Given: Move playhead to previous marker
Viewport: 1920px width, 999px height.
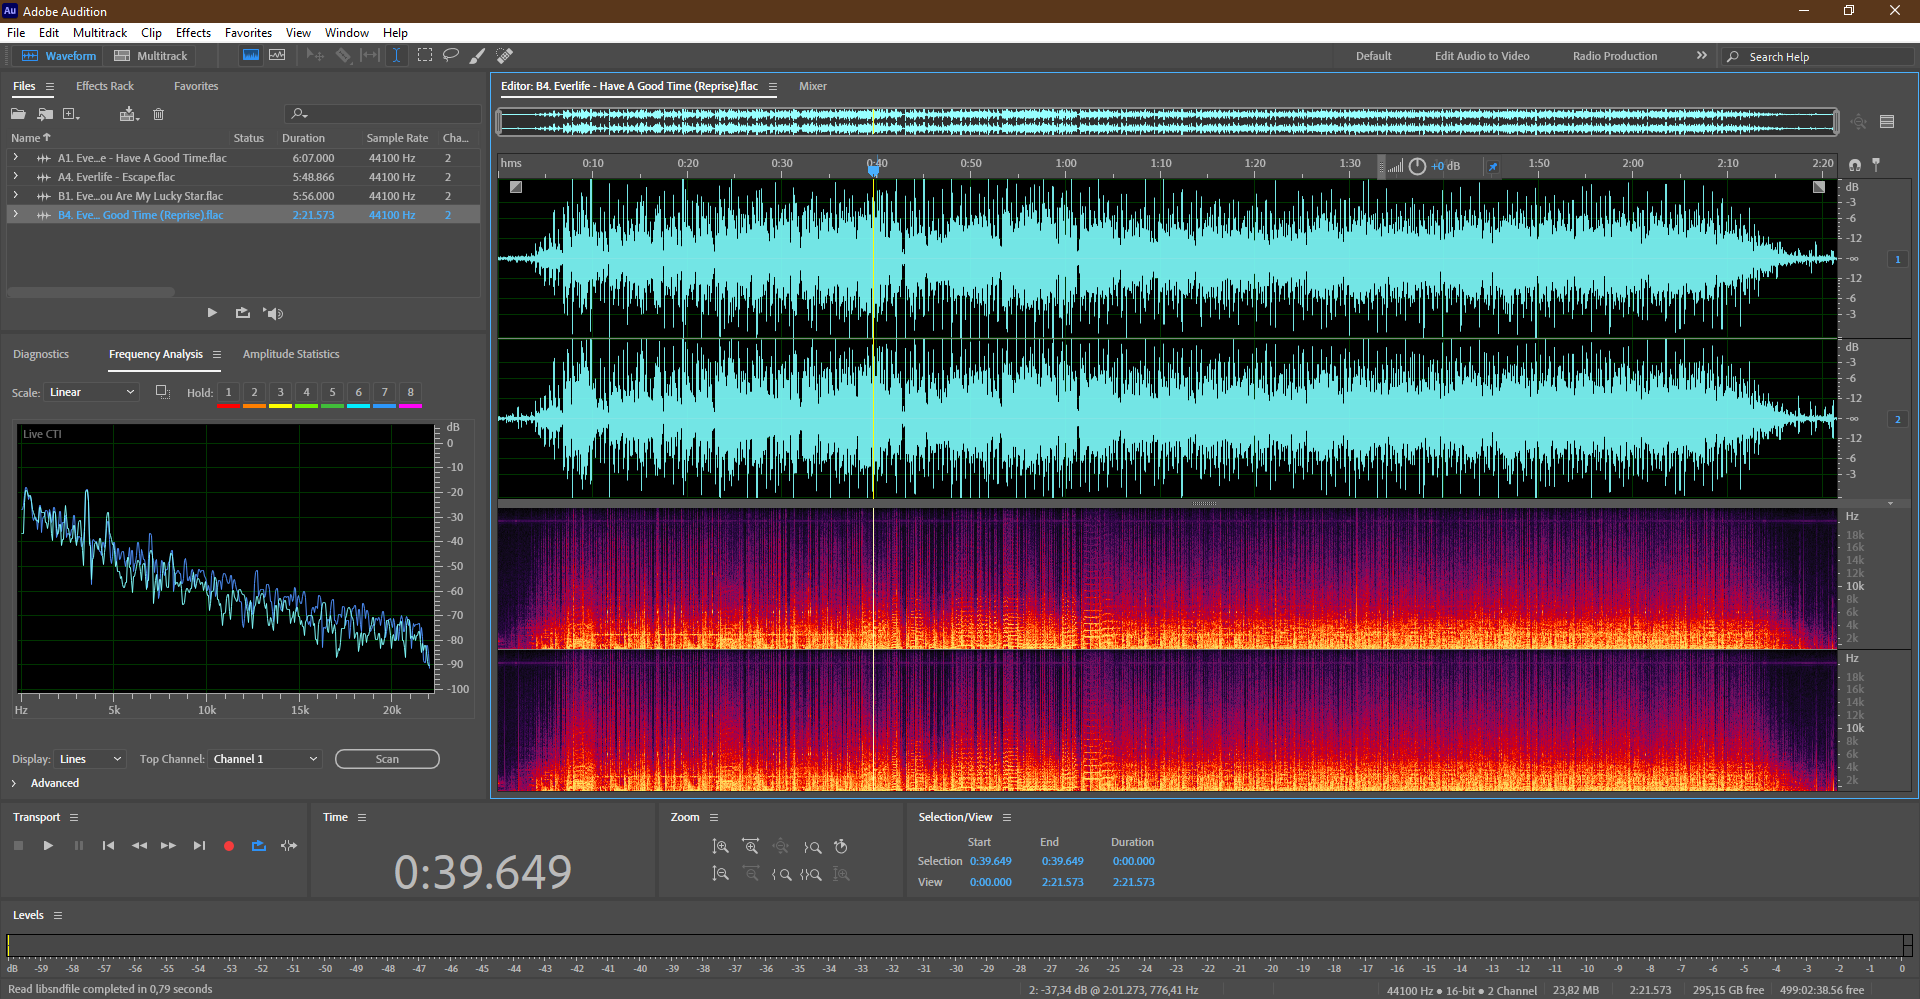Looking at the screenshot, I should (108, 846).
